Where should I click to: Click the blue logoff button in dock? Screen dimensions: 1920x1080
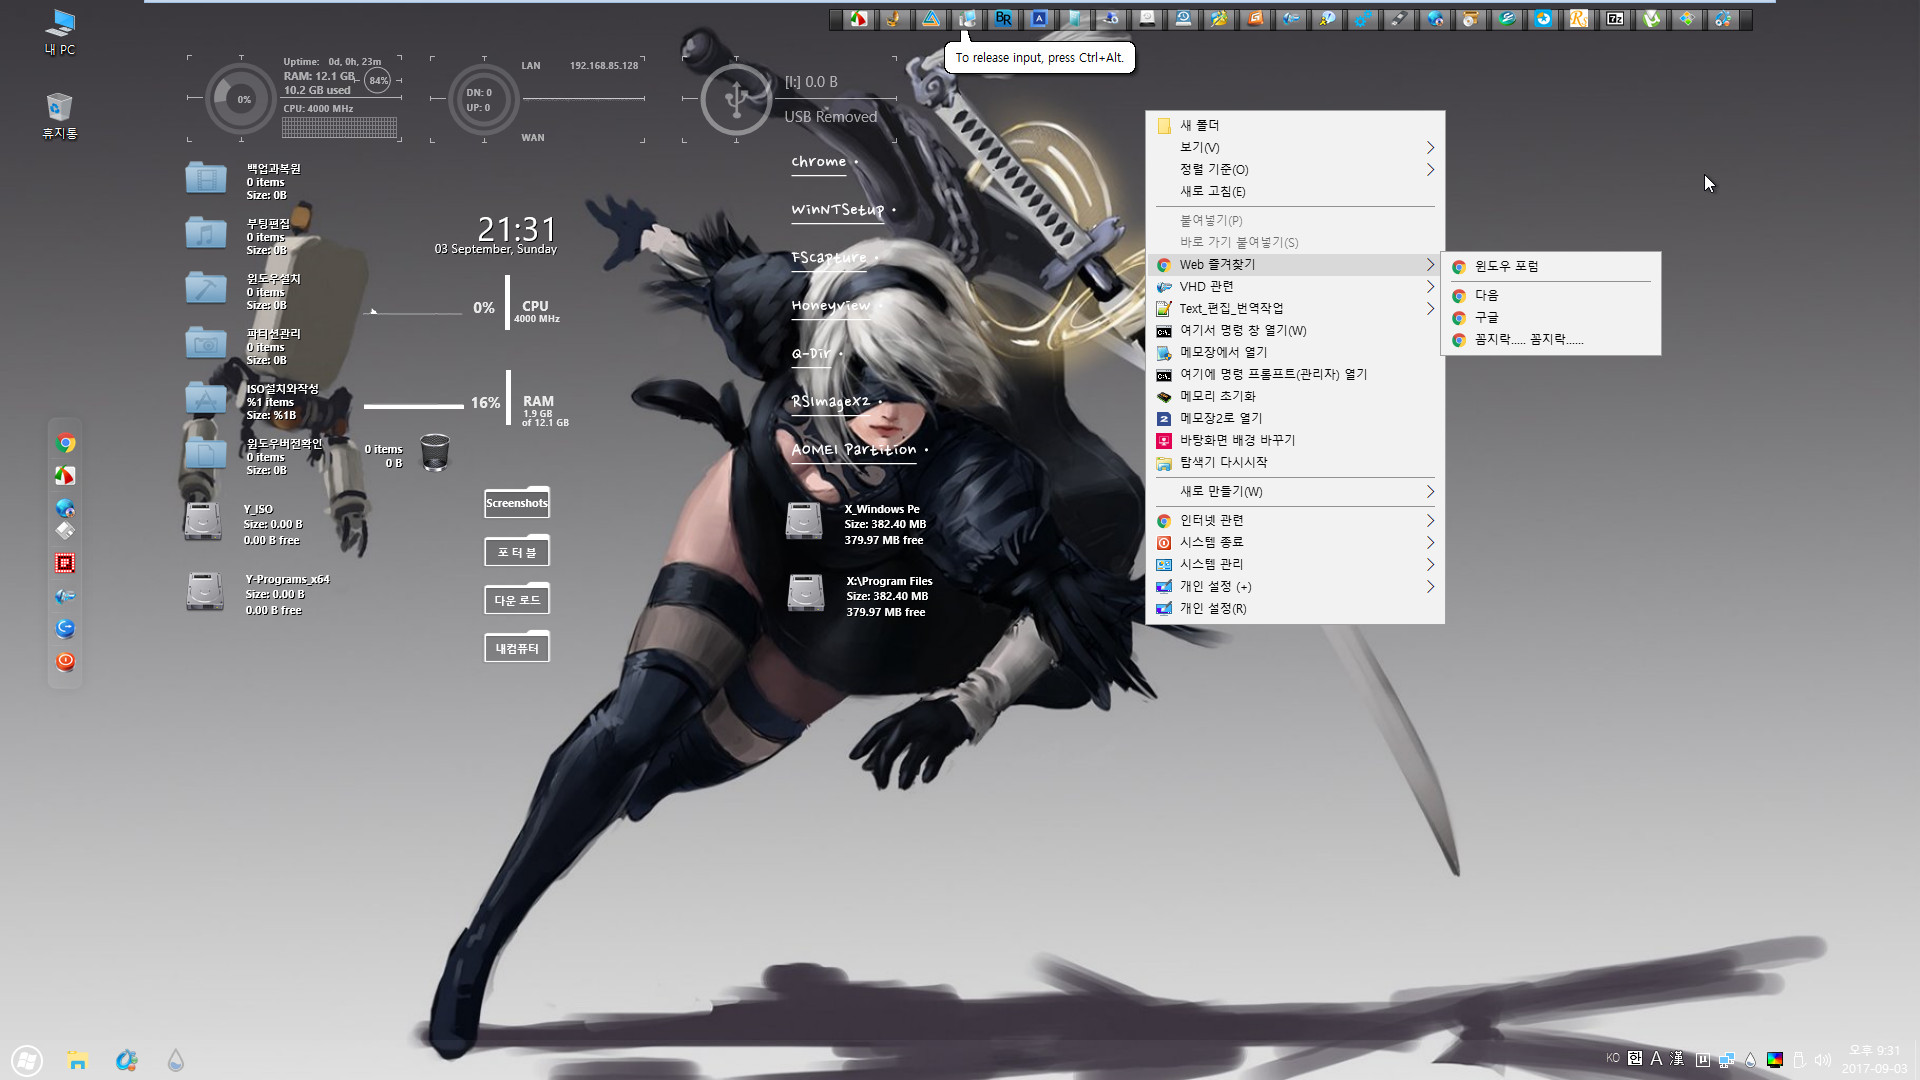(65, 629)
